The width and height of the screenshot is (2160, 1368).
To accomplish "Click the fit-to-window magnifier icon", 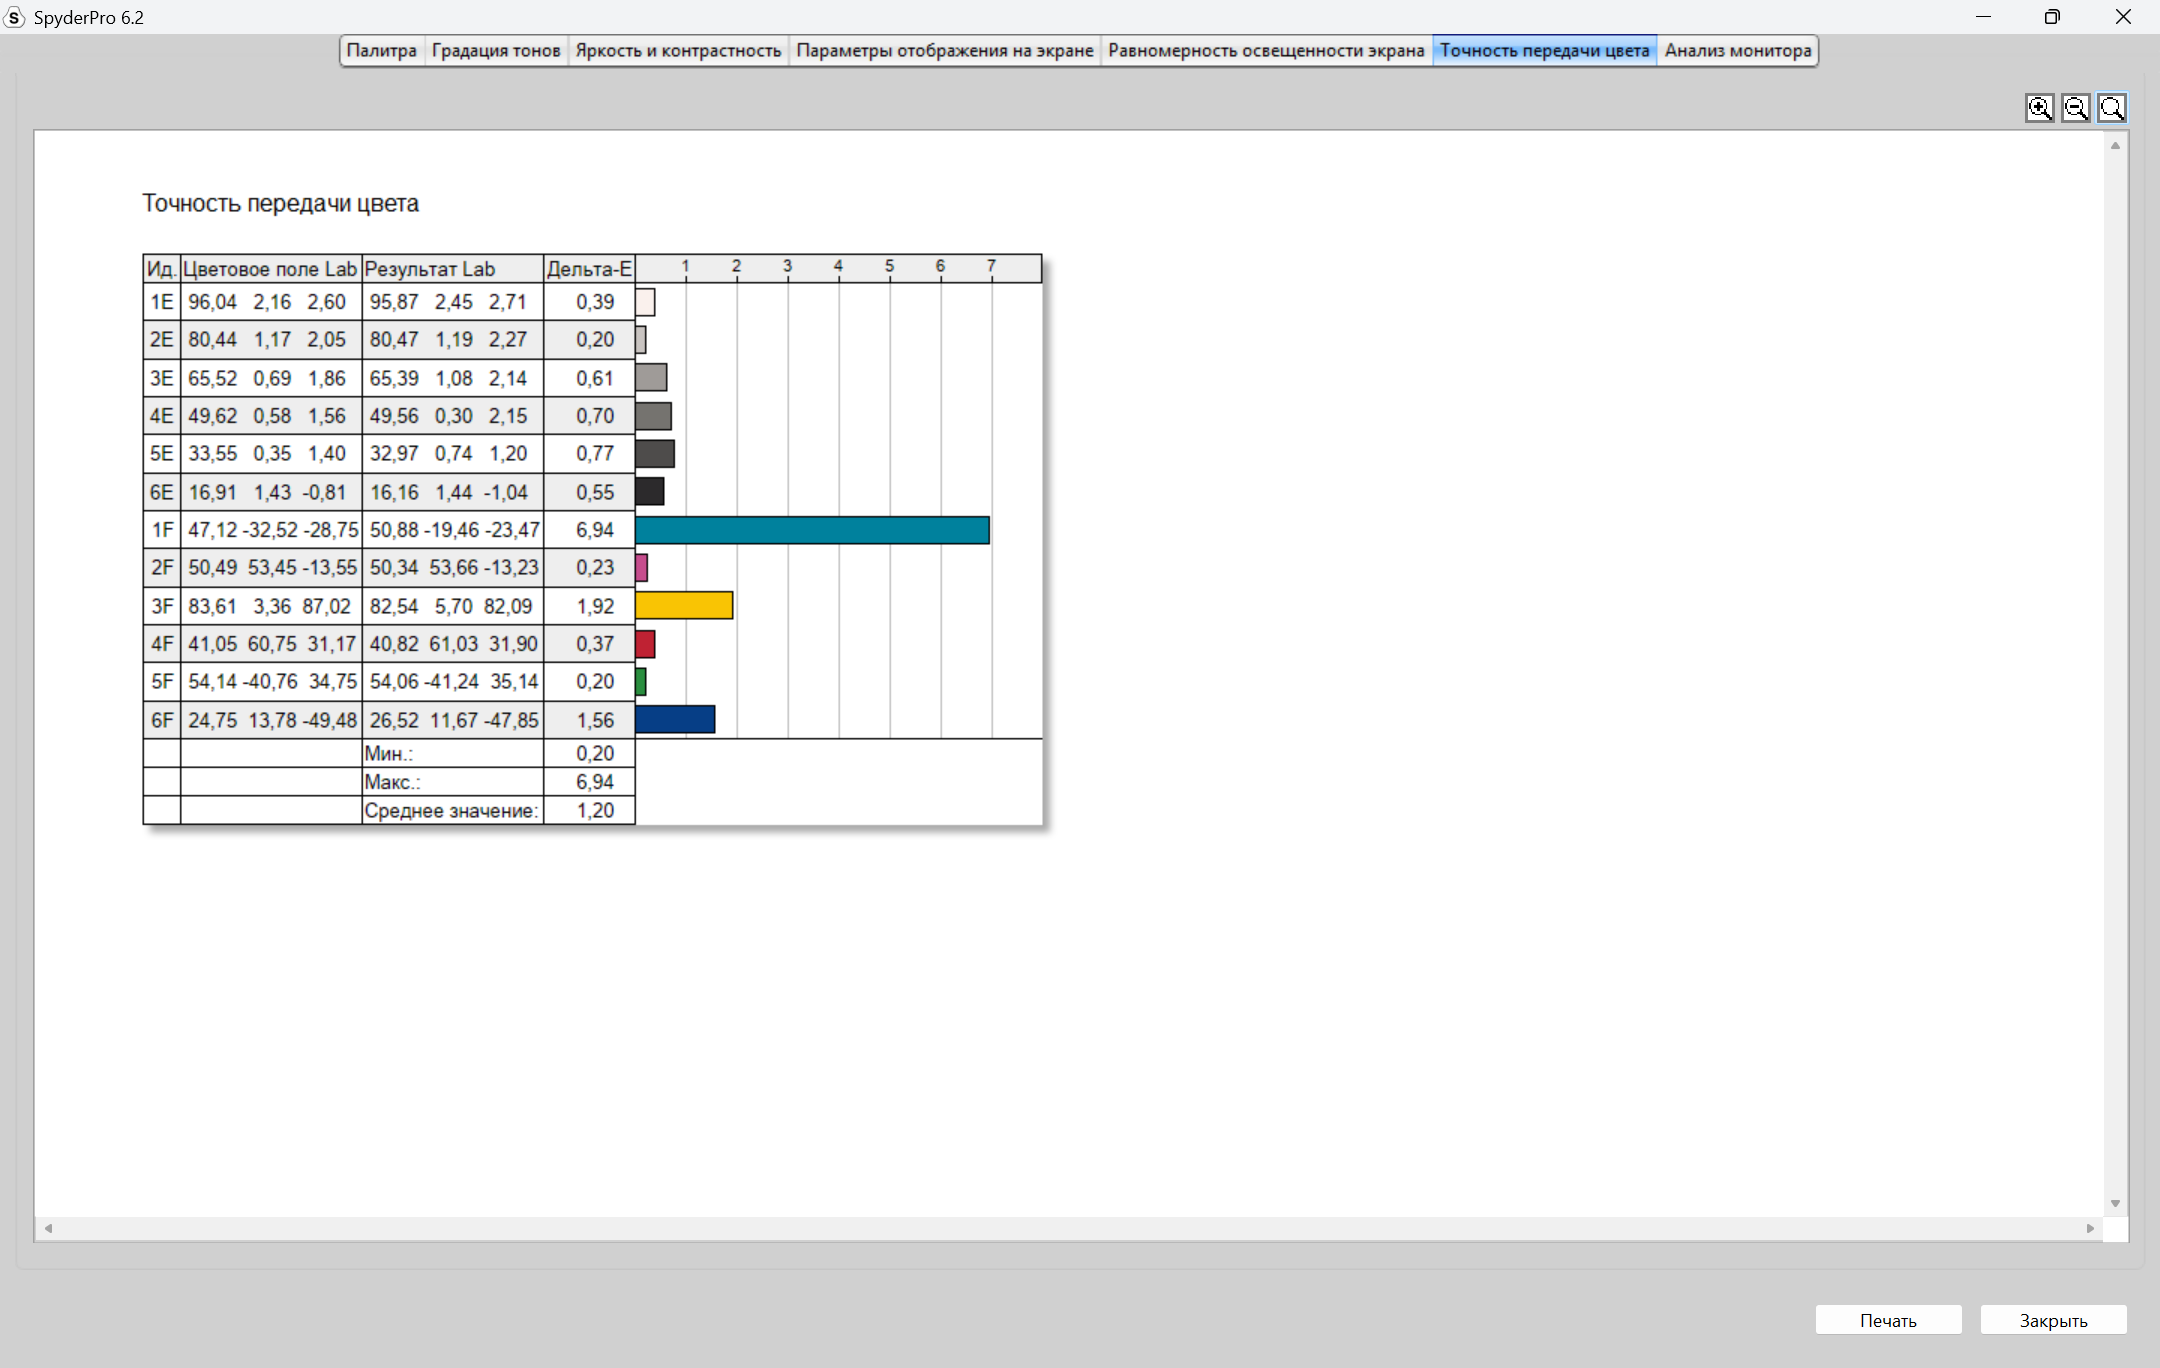I will 2111,108.
